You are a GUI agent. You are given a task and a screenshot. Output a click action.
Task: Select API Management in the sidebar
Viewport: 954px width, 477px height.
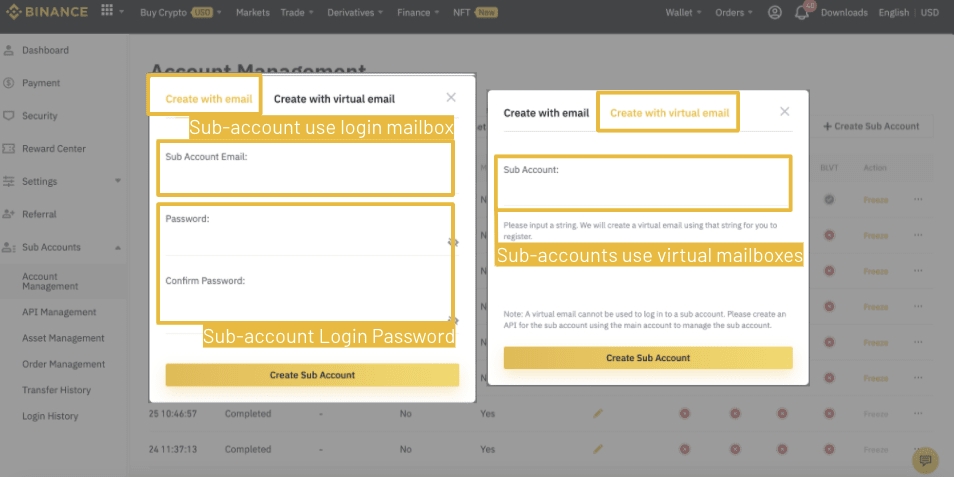(x=59, y=312)
